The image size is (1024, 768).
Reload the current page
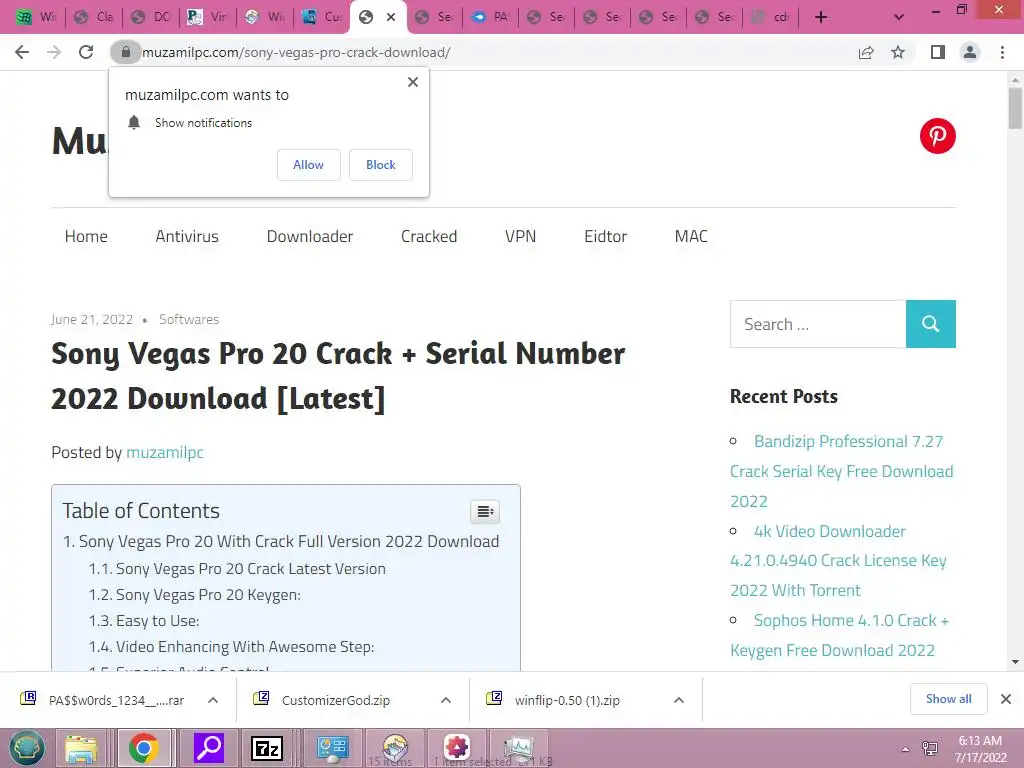coord(86,52)
